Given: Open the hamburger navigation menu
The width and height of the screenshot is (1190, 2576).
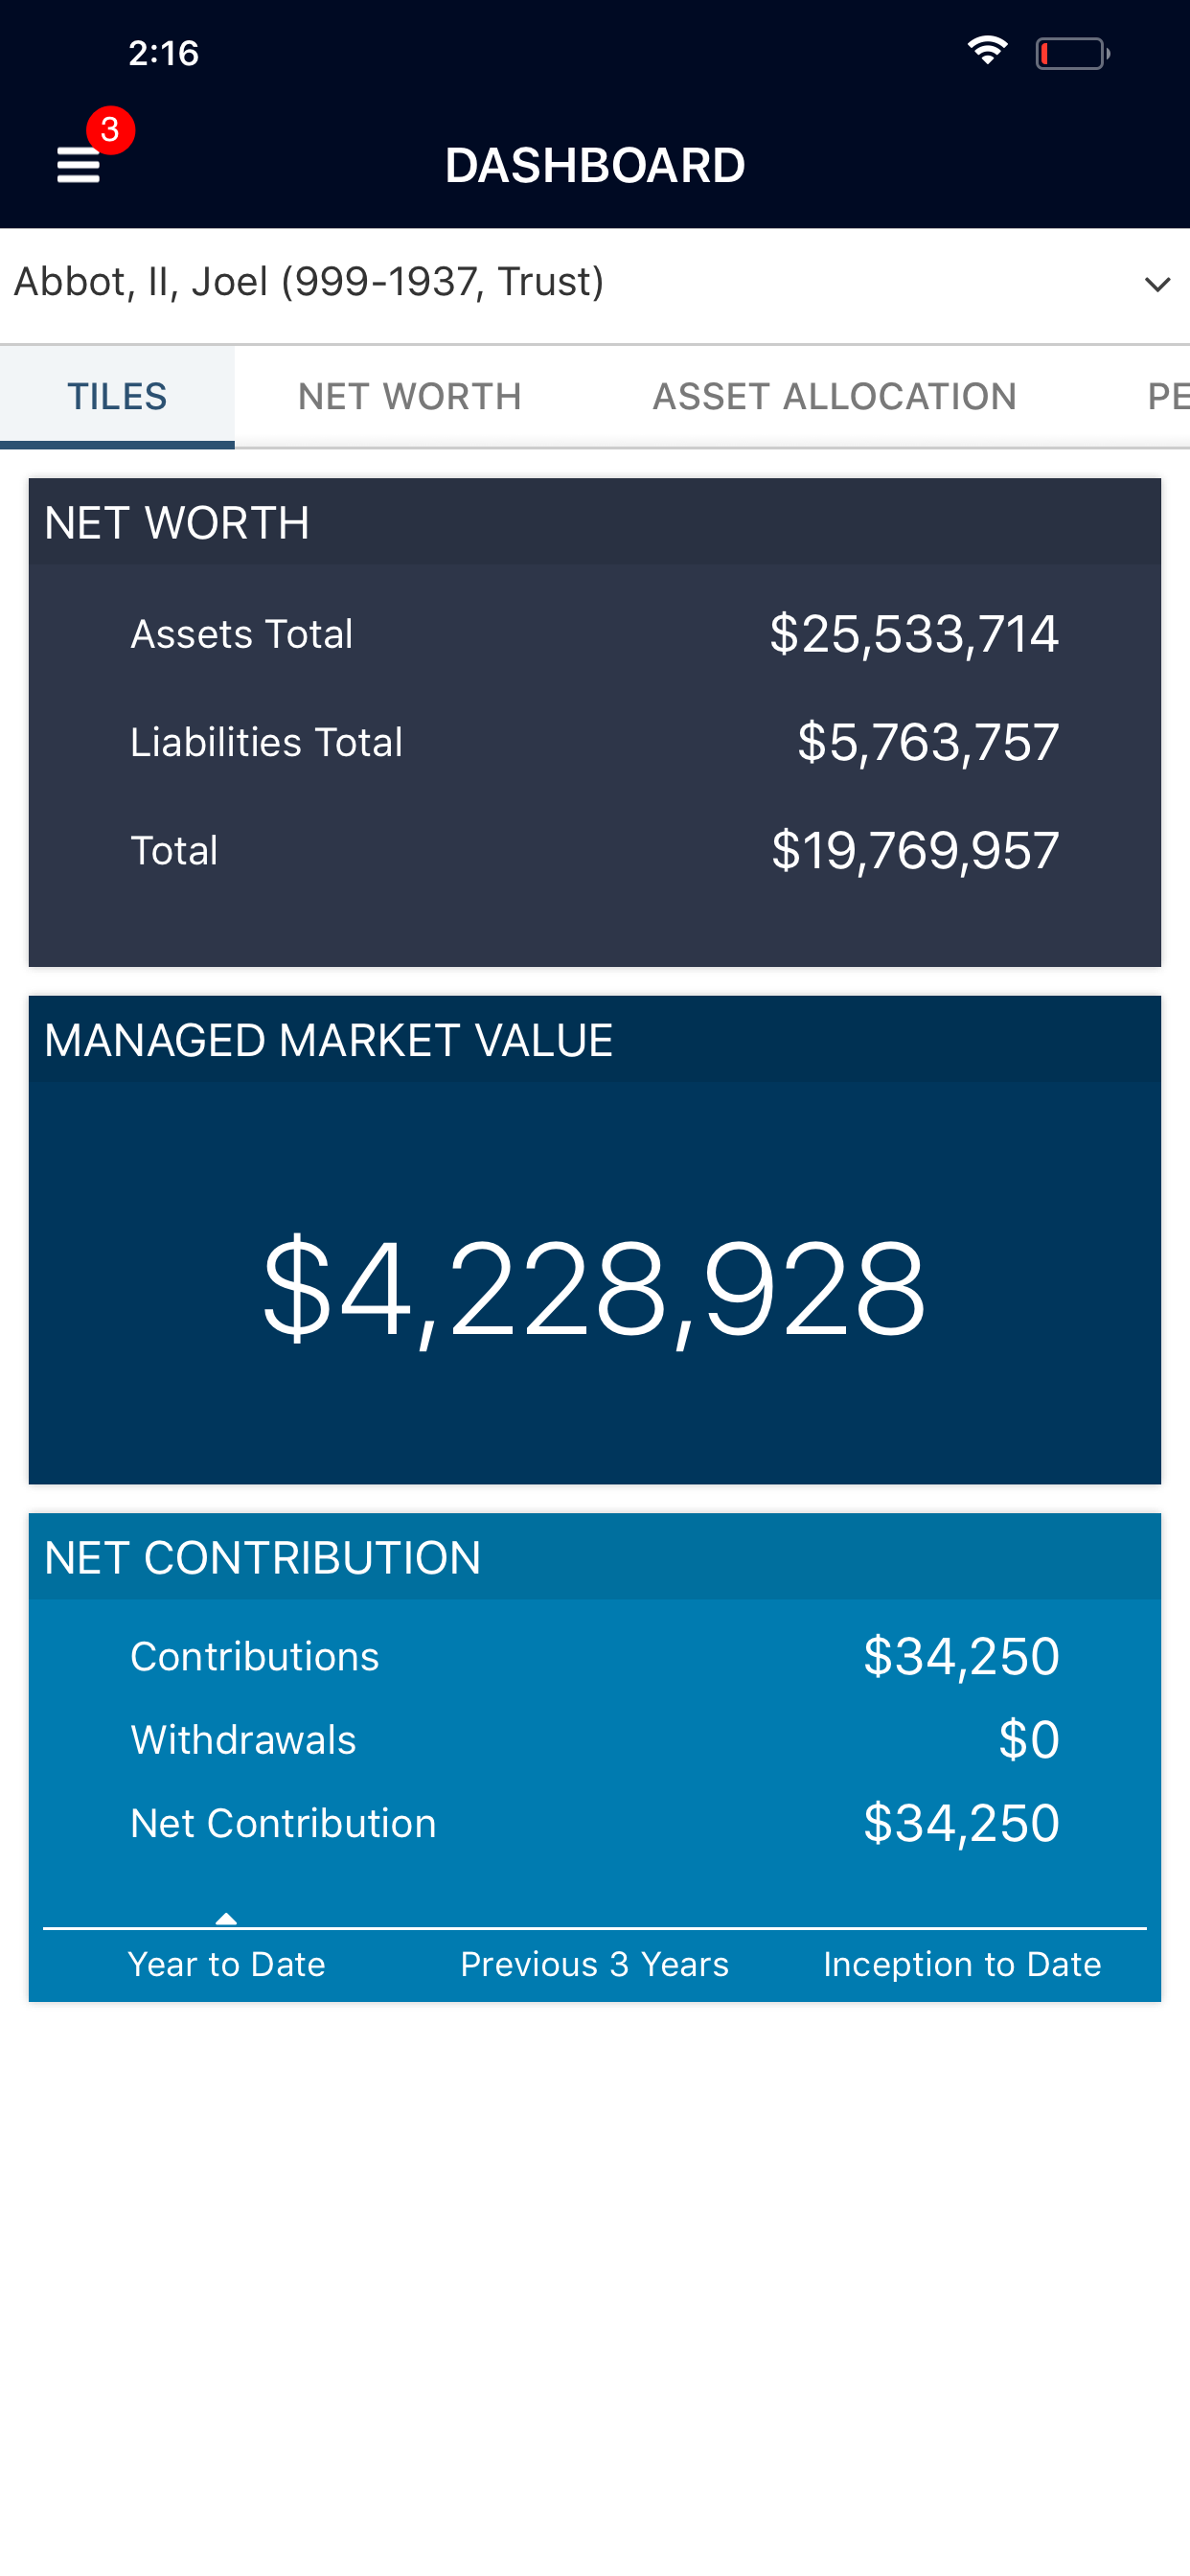Looking at the screenshot, I should coord(78,165).
